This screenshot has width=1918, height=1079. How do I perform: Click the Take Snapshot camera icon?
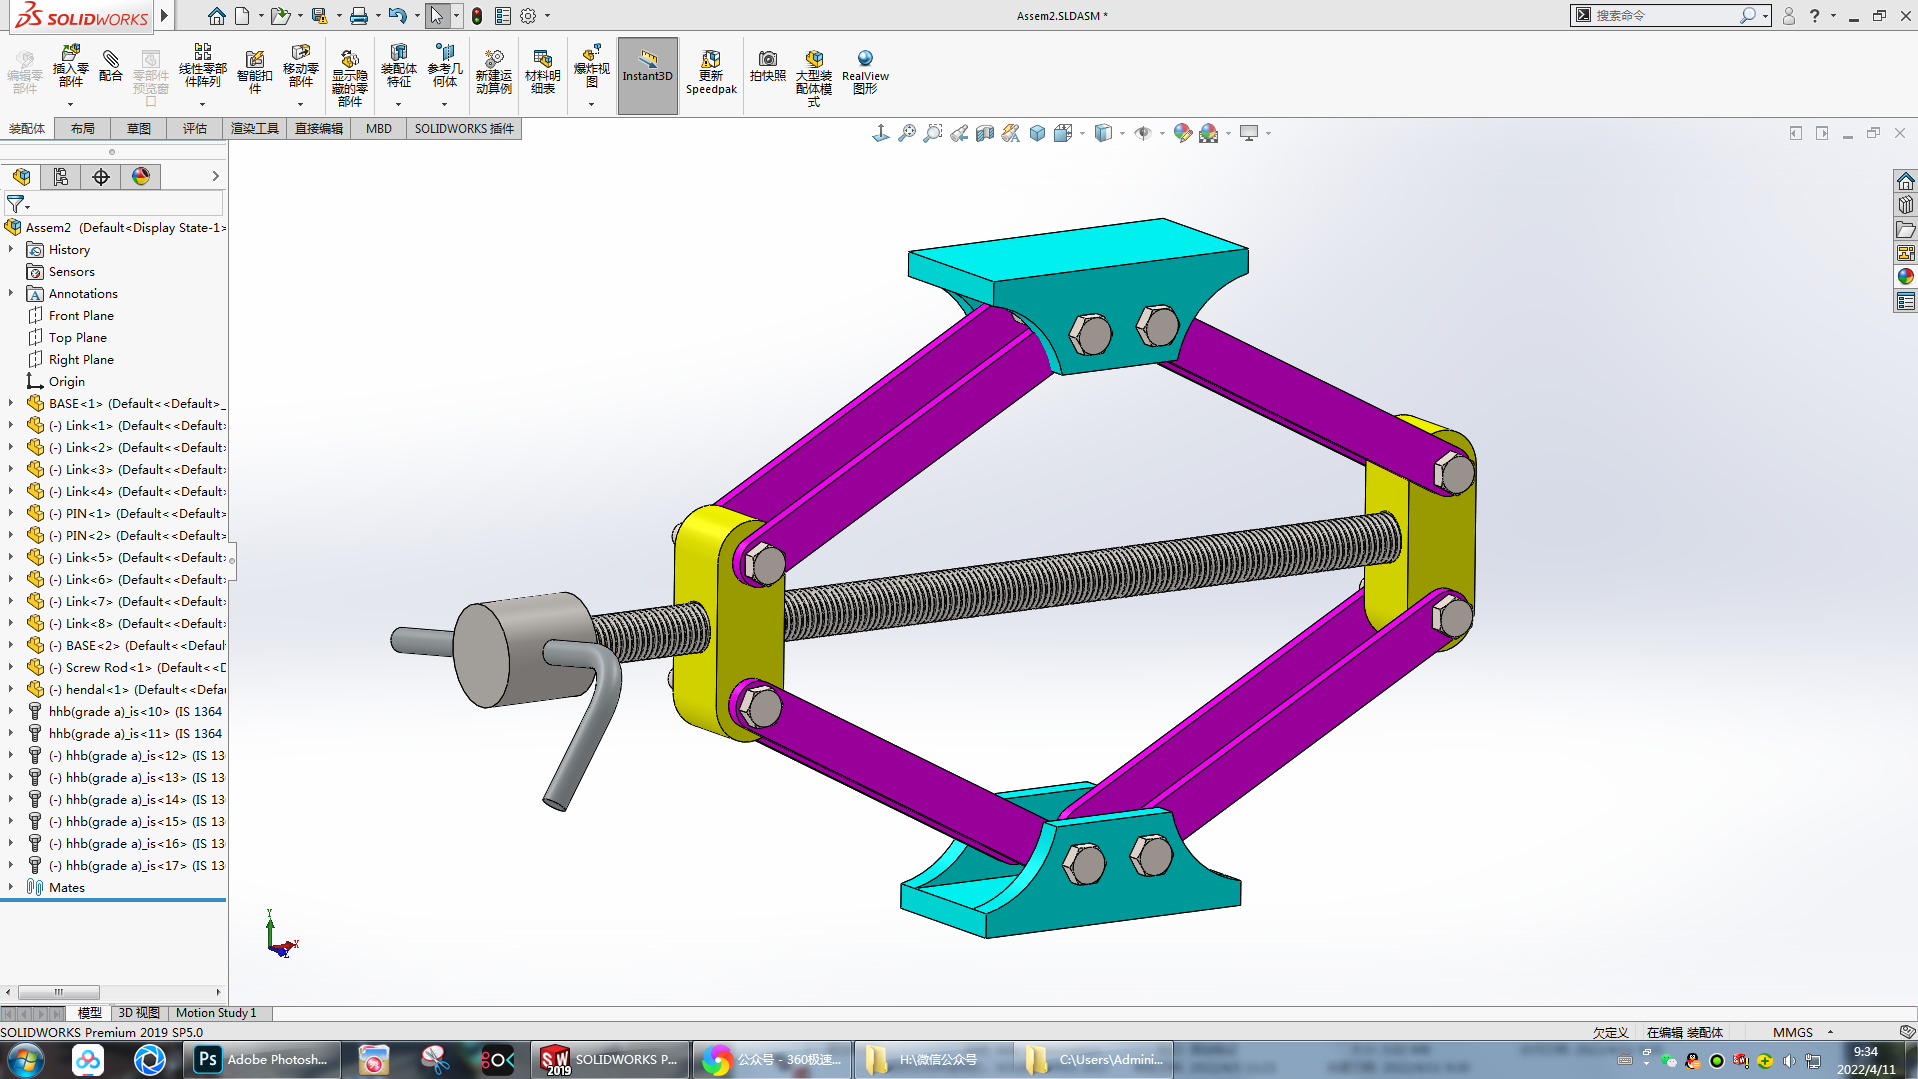pyautogui.click(x=767, y=66)
